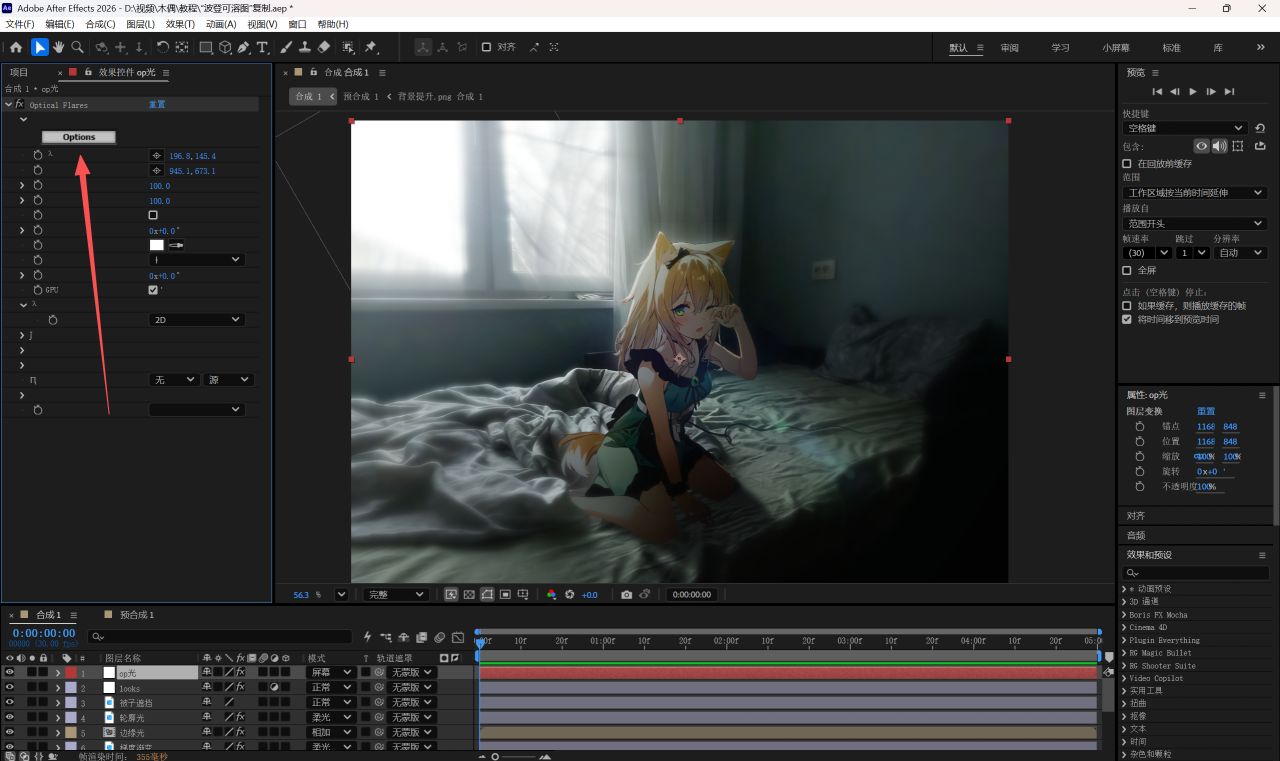Change op光 layer blend mode 屏幕
This screenshot has height=761, width=1280.
[x=330, y=673]
